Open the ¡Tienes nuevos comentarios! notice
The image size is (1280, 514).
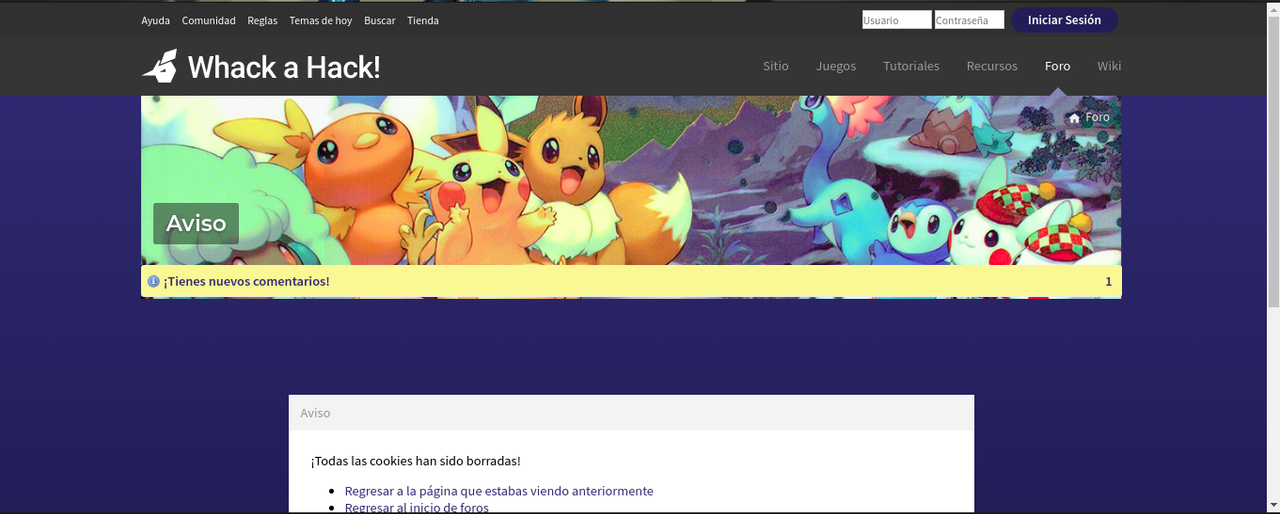246,281
